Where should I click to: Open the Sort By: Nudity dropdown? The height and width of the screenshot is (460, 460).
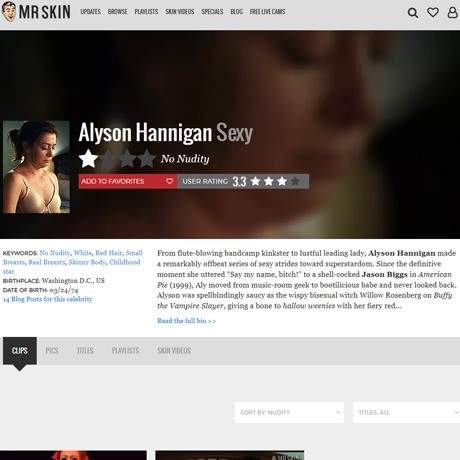pos(289,412)
